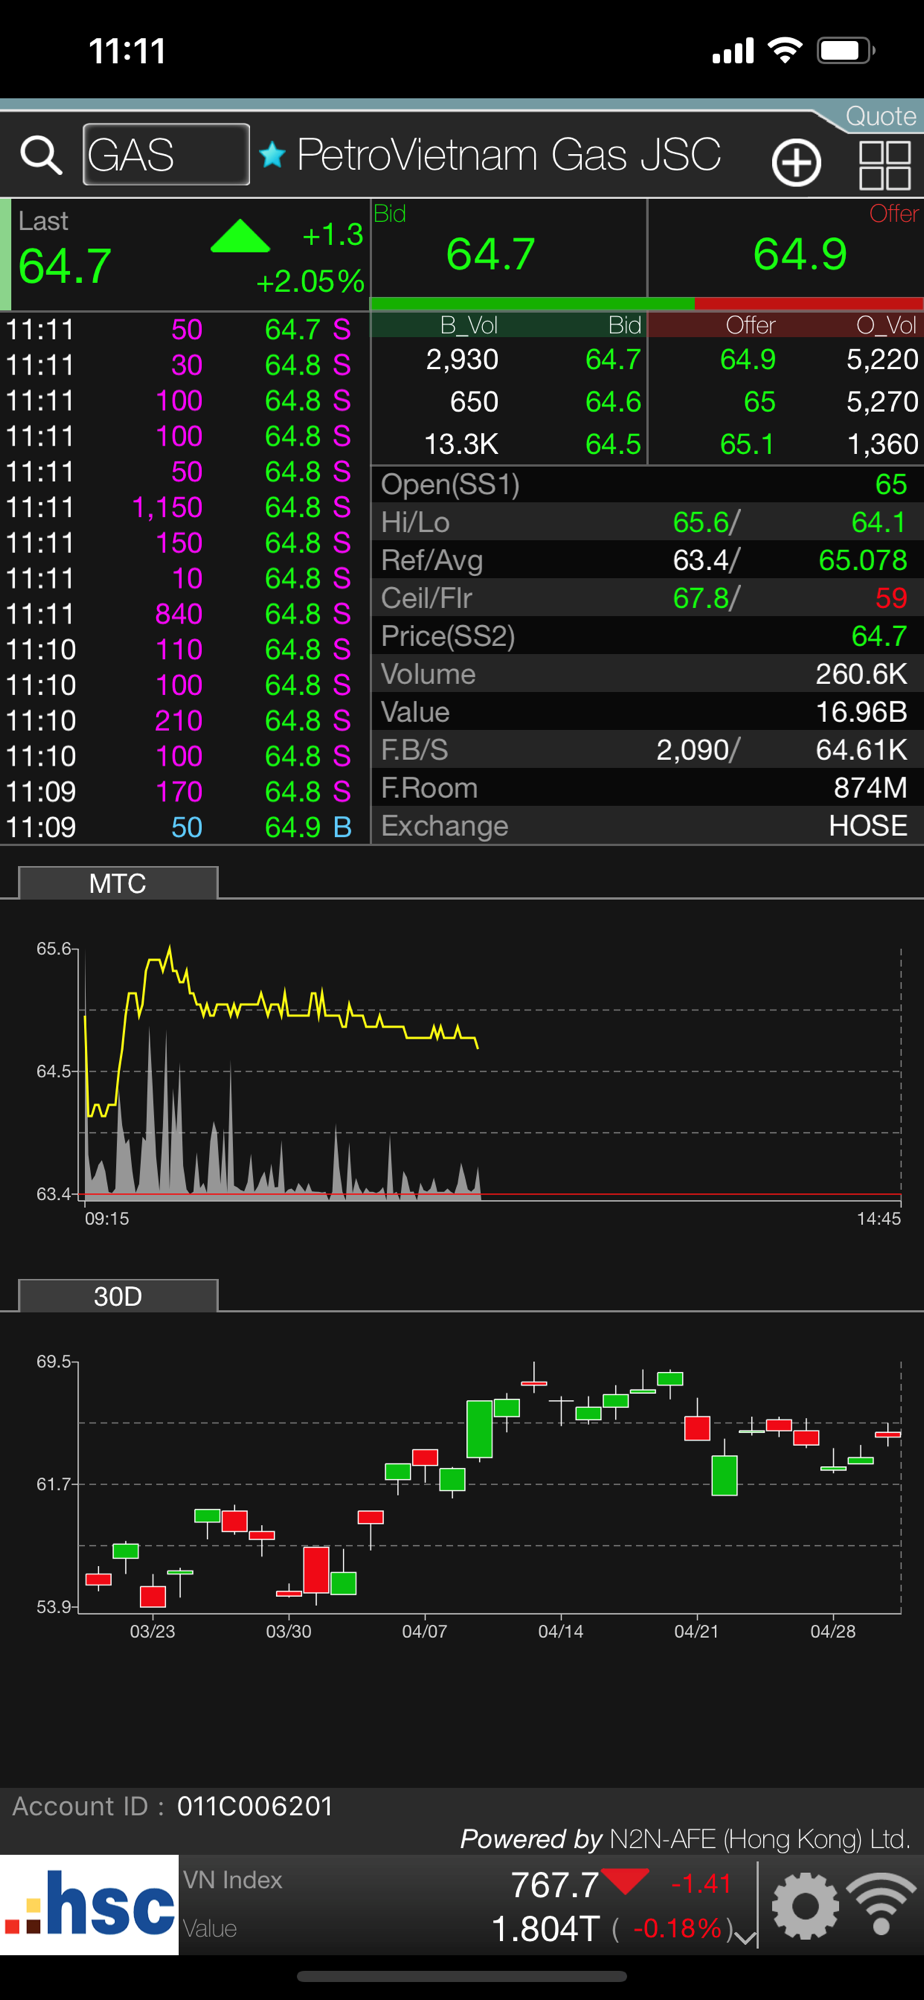
Task: Tap the VN Index Value 1.804T
Action: click(x=545, y=1928)
